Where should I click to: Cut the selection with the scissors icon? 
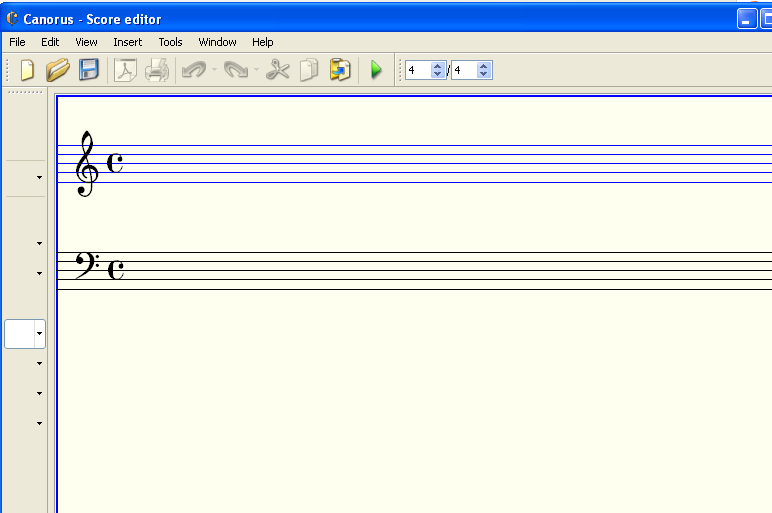click(278, 70)
